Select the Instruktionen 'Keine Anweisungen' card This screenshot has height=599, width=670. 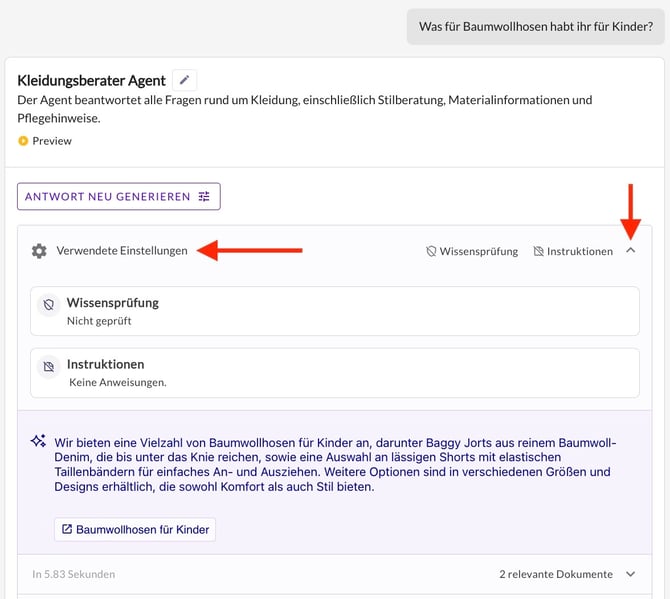(x=334, y=372)
